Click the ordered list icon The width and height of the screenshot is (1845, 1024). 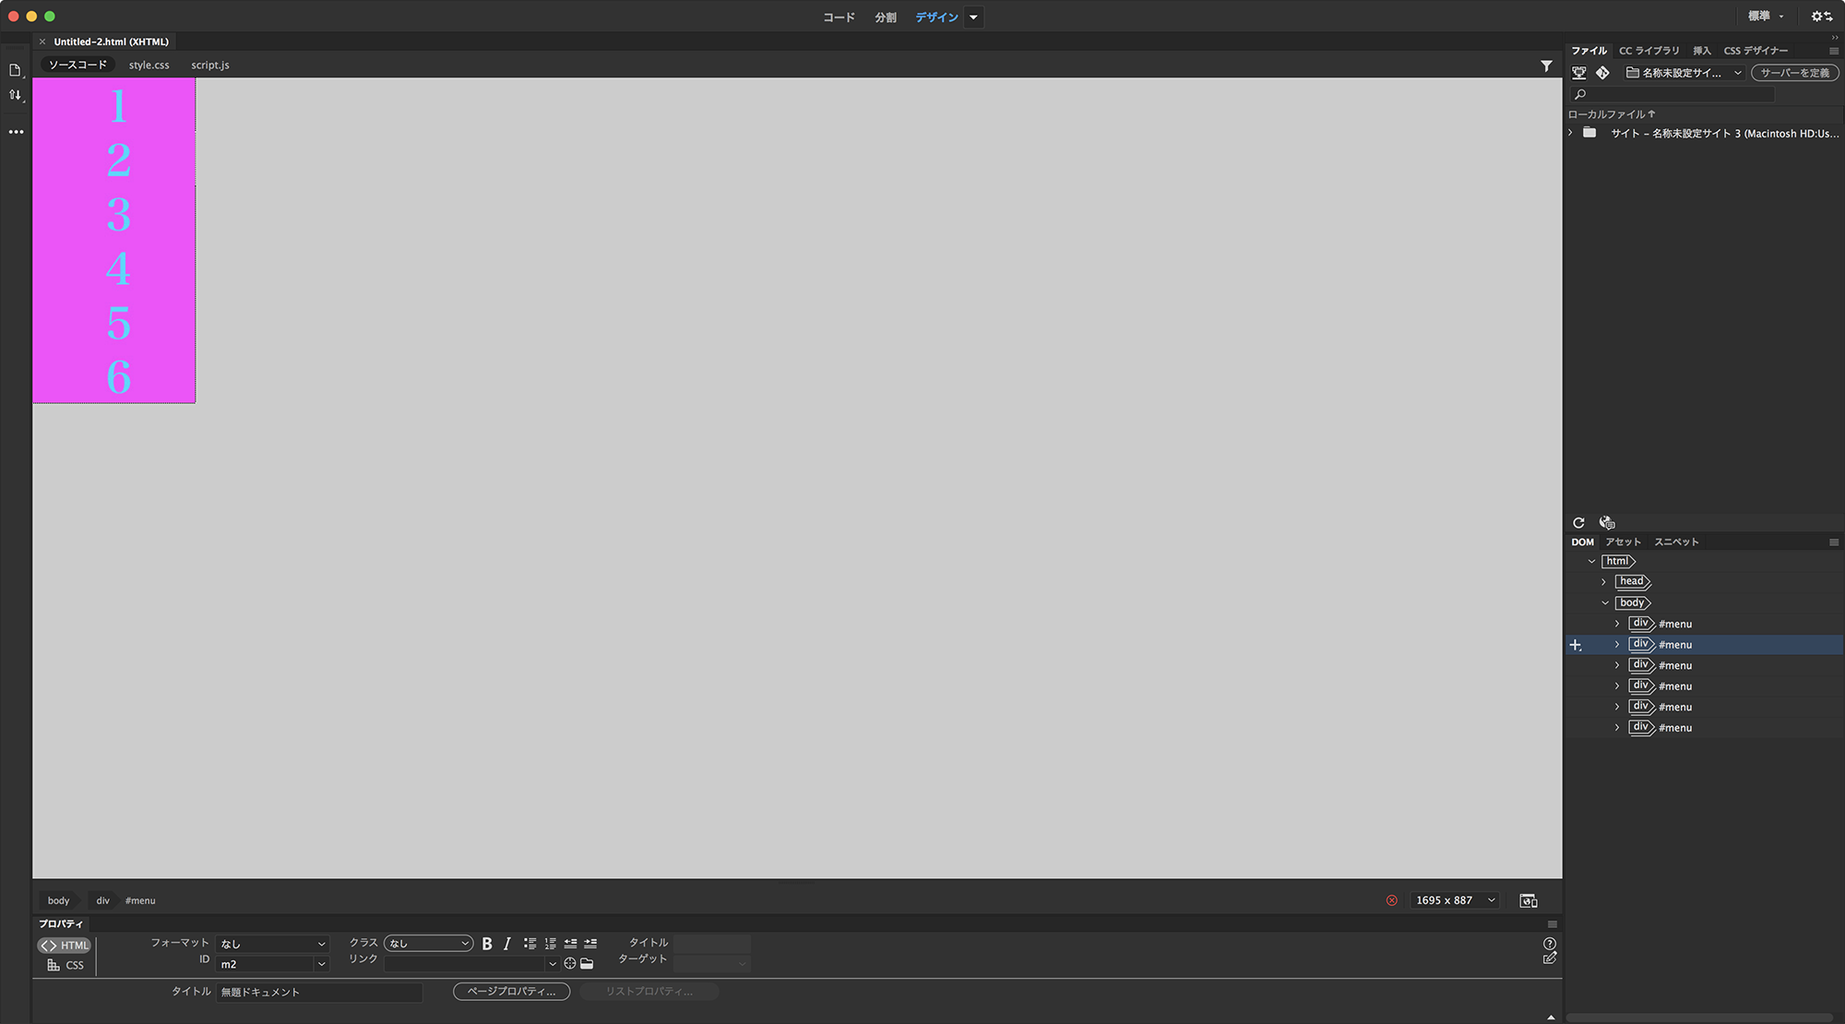click(550, 944)
